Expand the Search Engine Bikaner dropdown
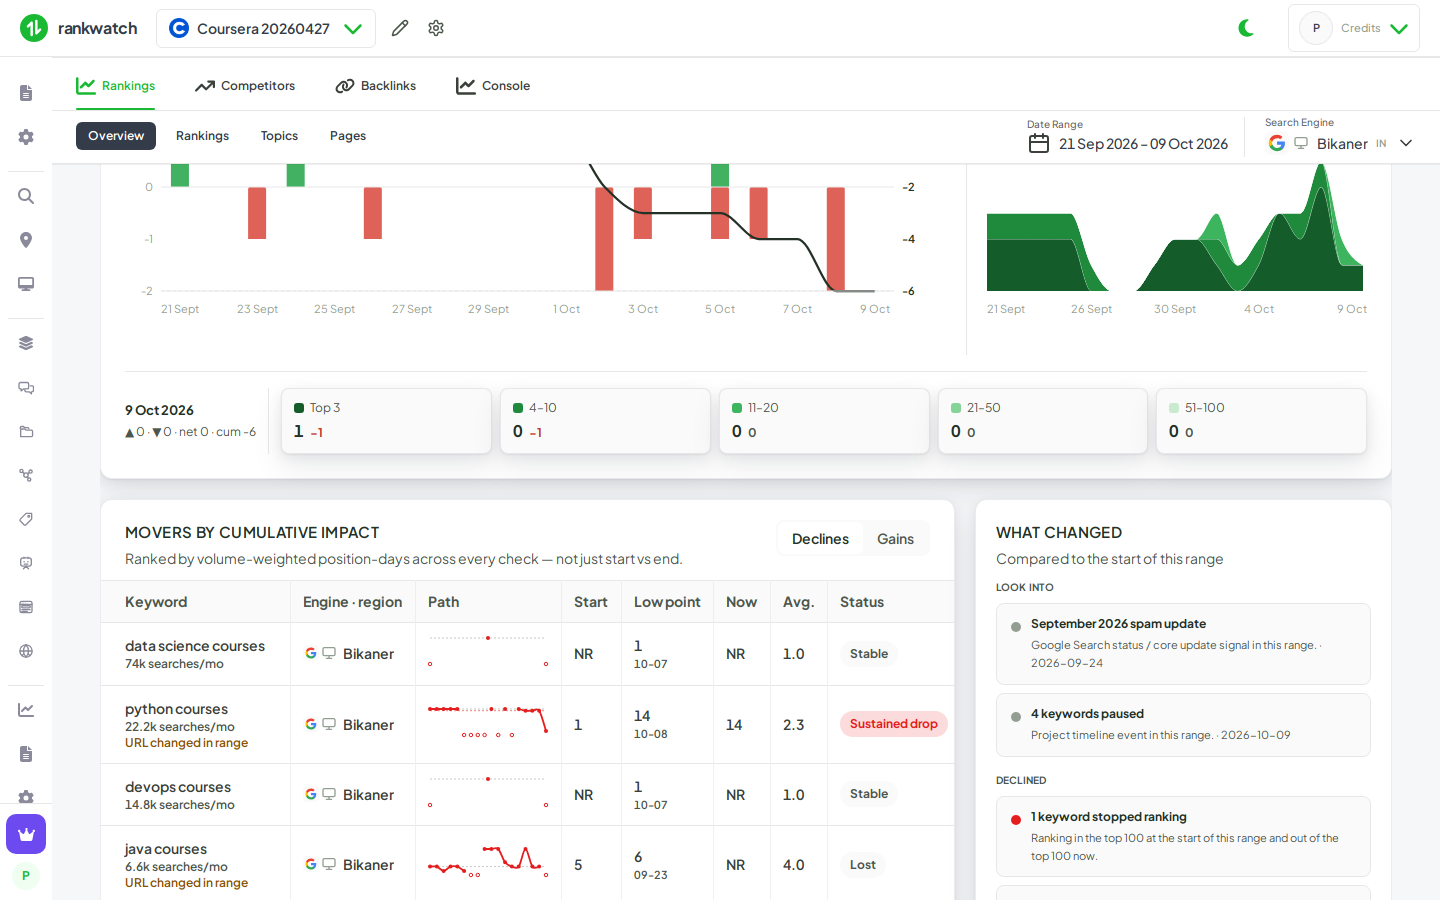The height and width of the screenshot is (900, 1440). (1340, 143)
